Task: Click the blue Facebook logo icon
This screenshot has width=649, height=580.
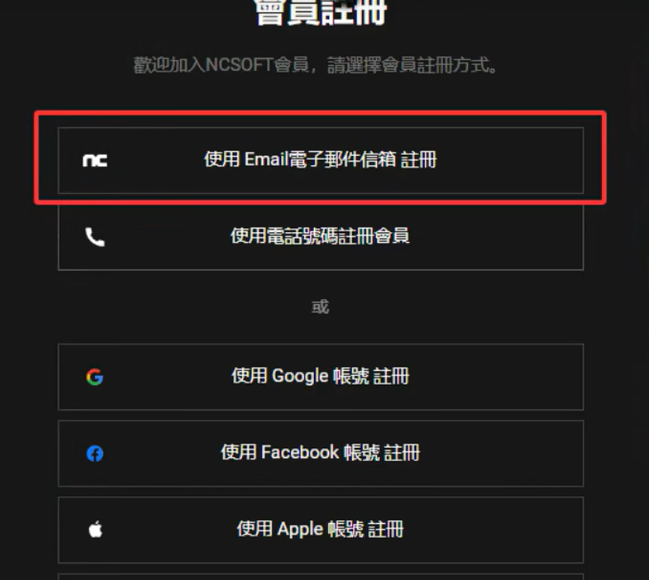Action: [x=95, y=453]
